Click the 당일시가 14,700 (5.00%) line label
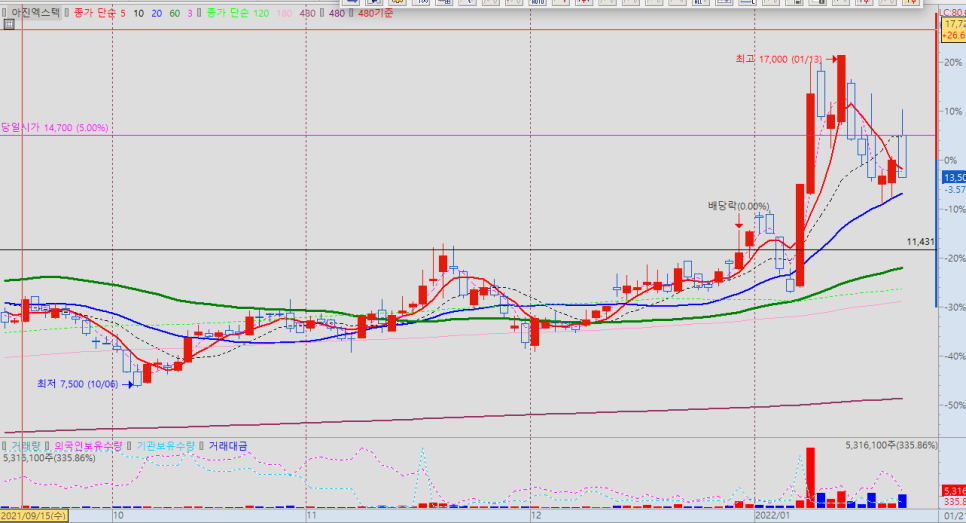 (54, 128)
